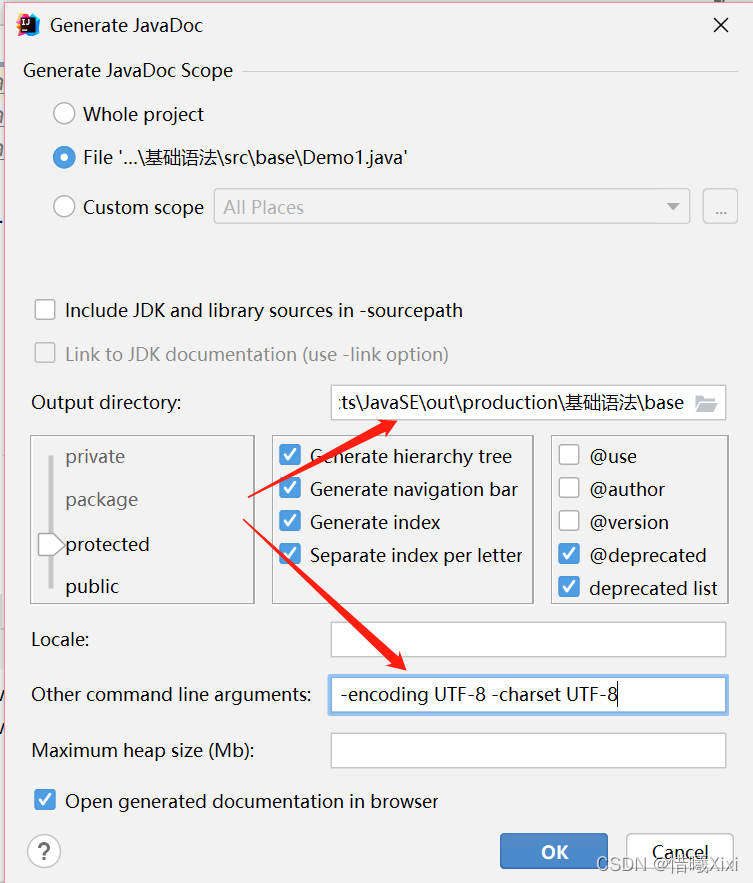Focus the Maximum heap size input
Screen dimensions: 753x883
click(x=528, y=750)
